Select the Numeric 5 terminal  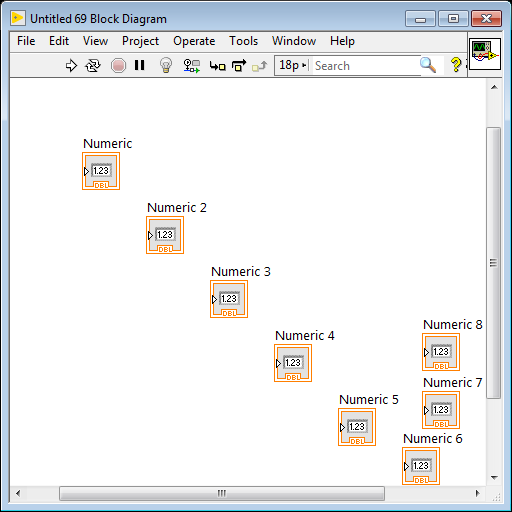(357, 427)
